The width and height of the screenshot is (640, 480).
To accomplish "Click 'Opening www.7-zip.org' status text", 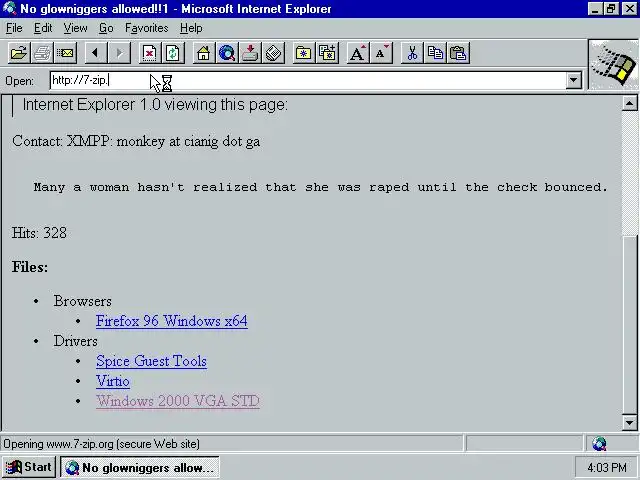I will point(102,444).
